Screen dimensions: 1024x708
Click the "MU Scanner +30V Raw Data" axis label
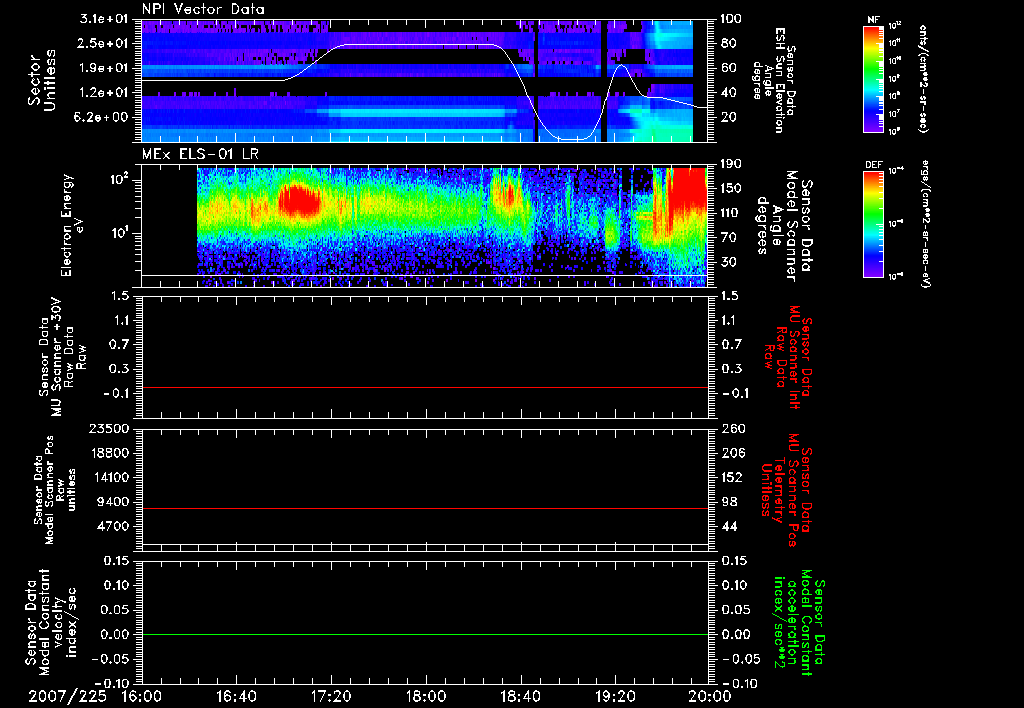point(63,357)
